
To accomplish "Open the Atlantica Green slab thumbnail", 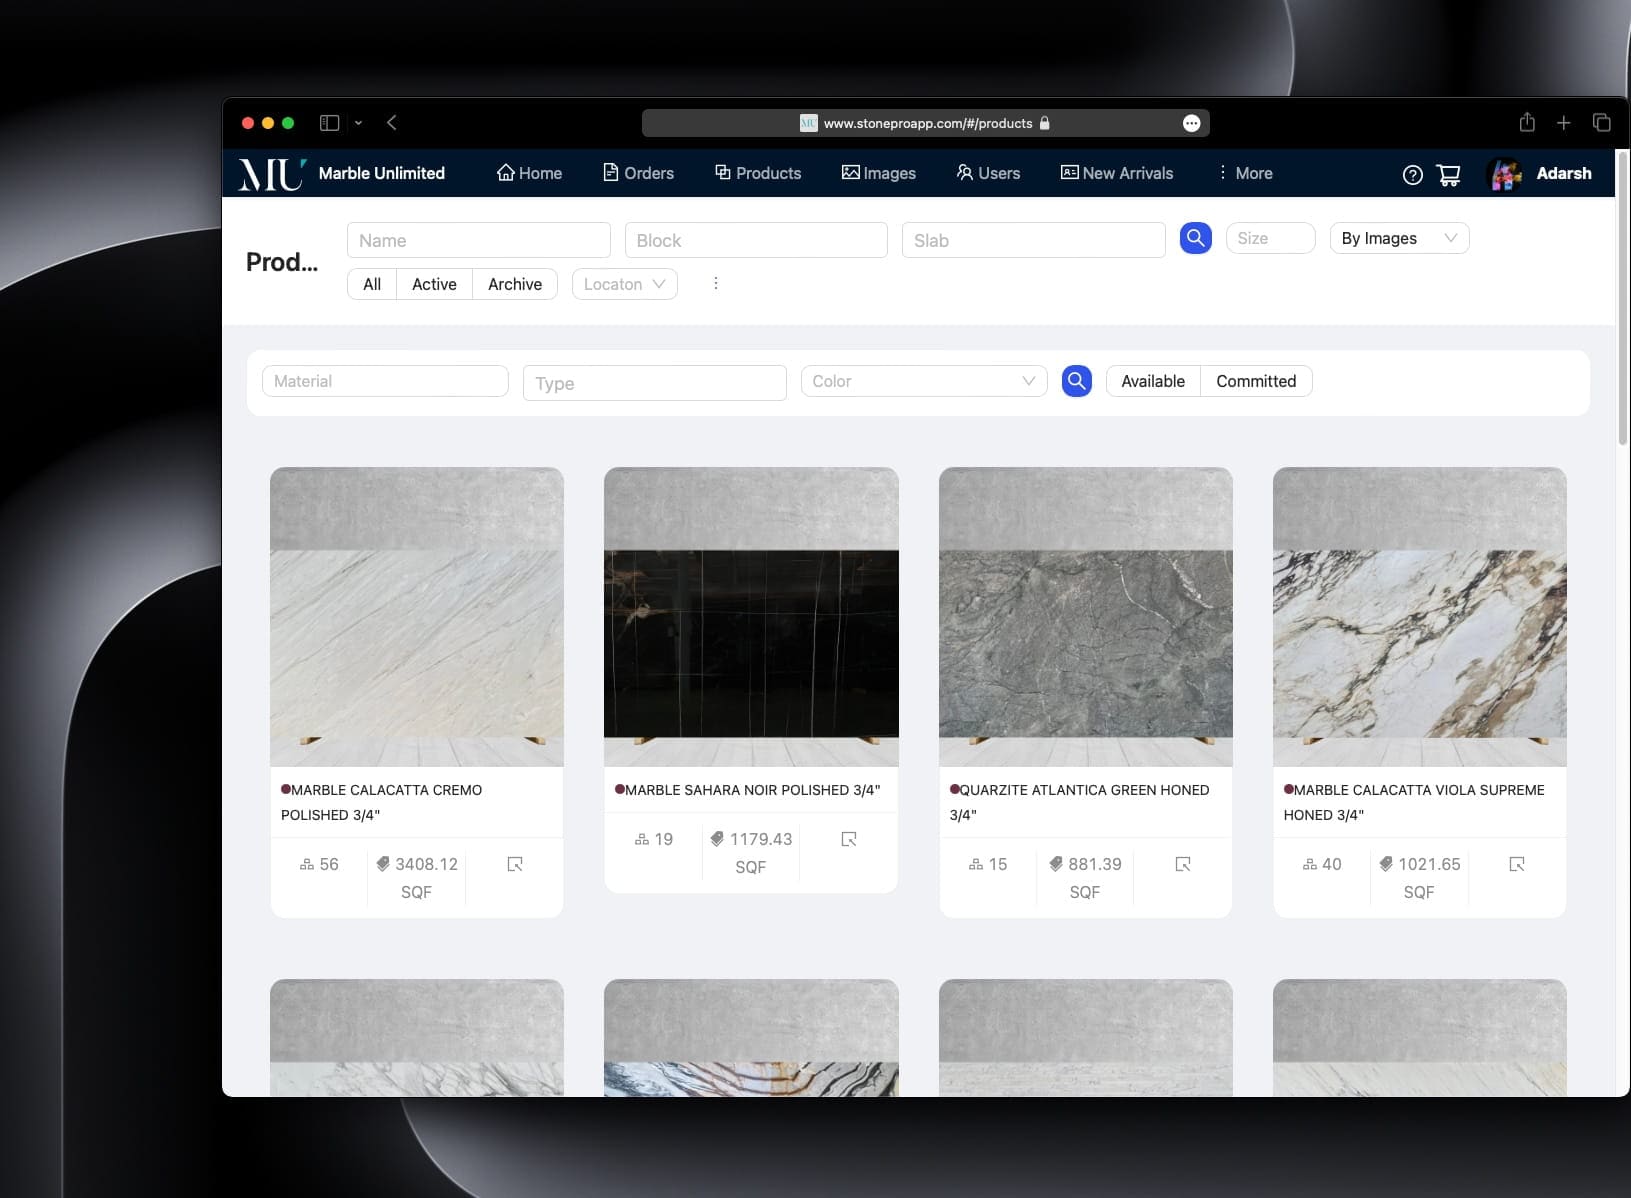I will (x=1085, y=617).
